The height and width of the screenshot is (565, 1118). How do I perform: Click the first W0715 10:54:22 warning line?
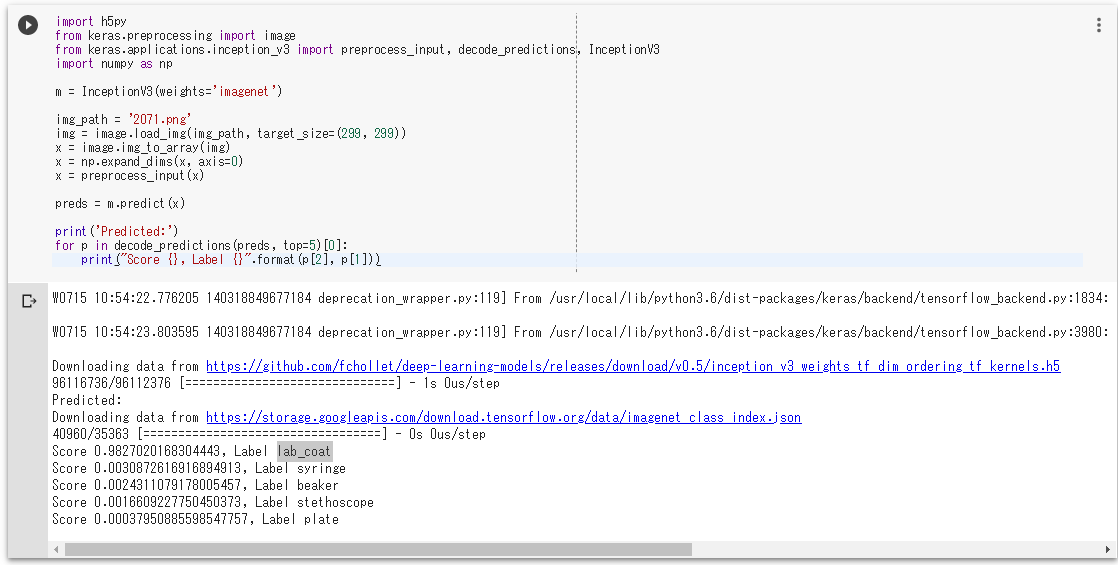pyautogui.click(x=580, y=298)
